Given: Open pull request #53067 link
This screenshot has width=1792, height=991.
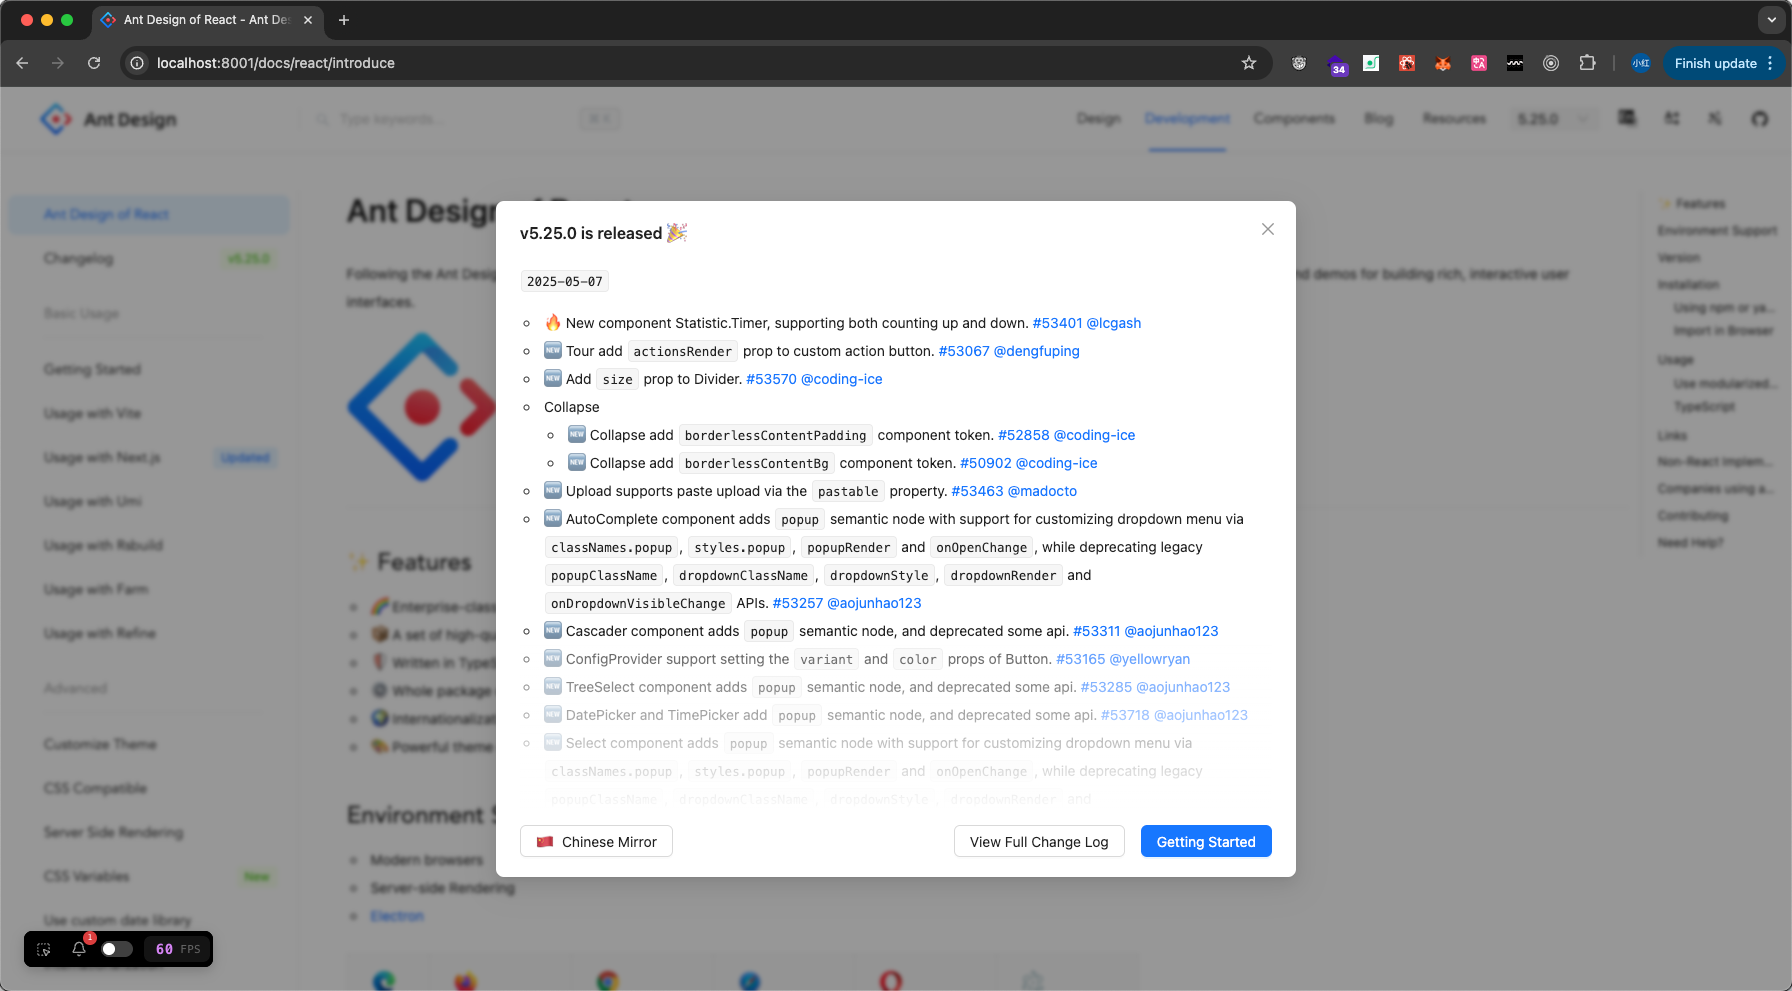Looking at the screenshot, I should point(964,351).
